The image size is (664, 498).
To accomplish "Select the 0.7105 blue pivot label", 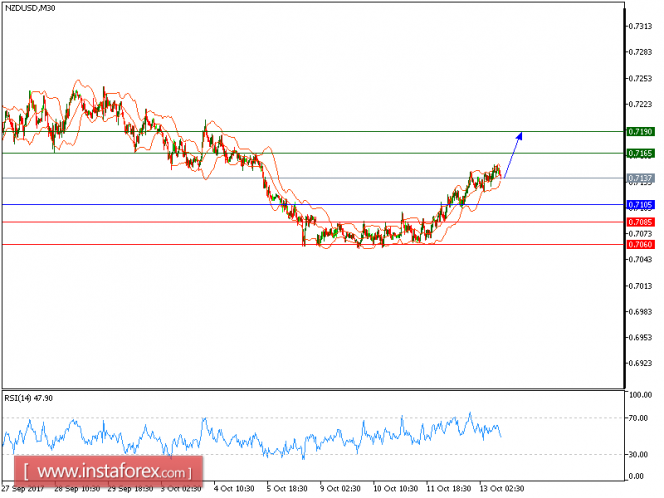I will (640, 205).
